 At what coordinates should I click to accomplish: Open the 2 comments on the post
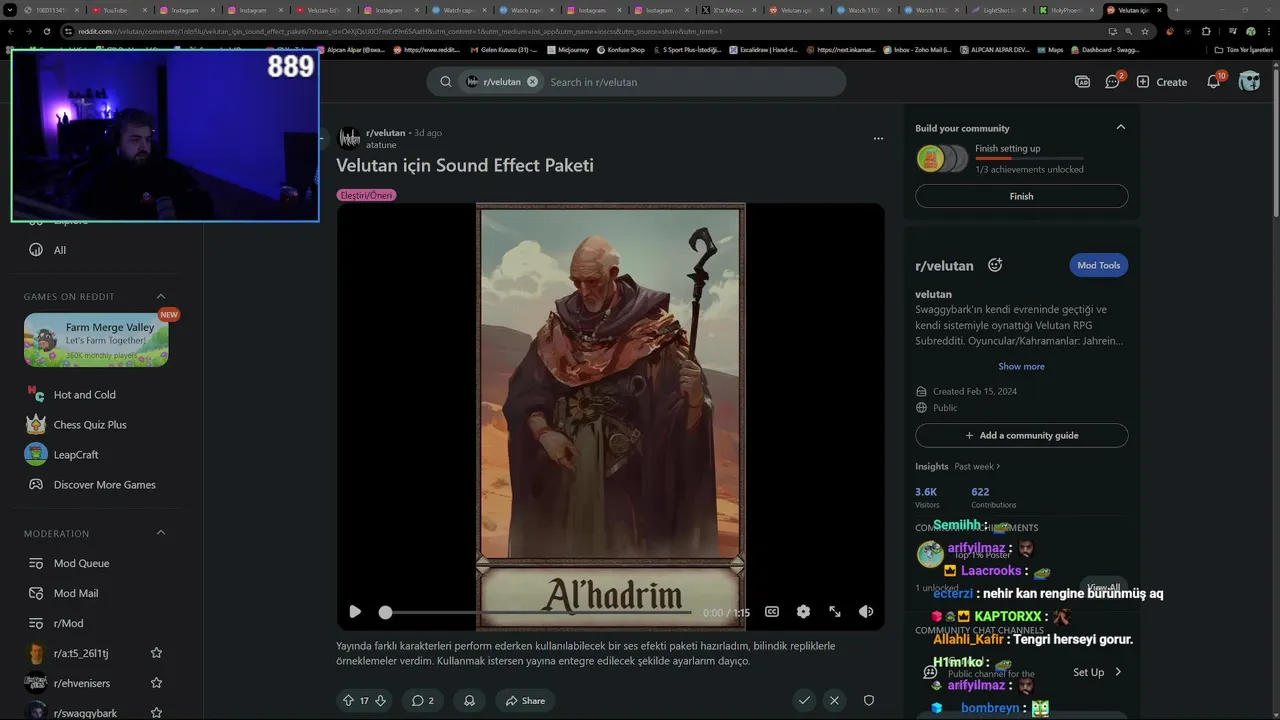click(422, 701)
